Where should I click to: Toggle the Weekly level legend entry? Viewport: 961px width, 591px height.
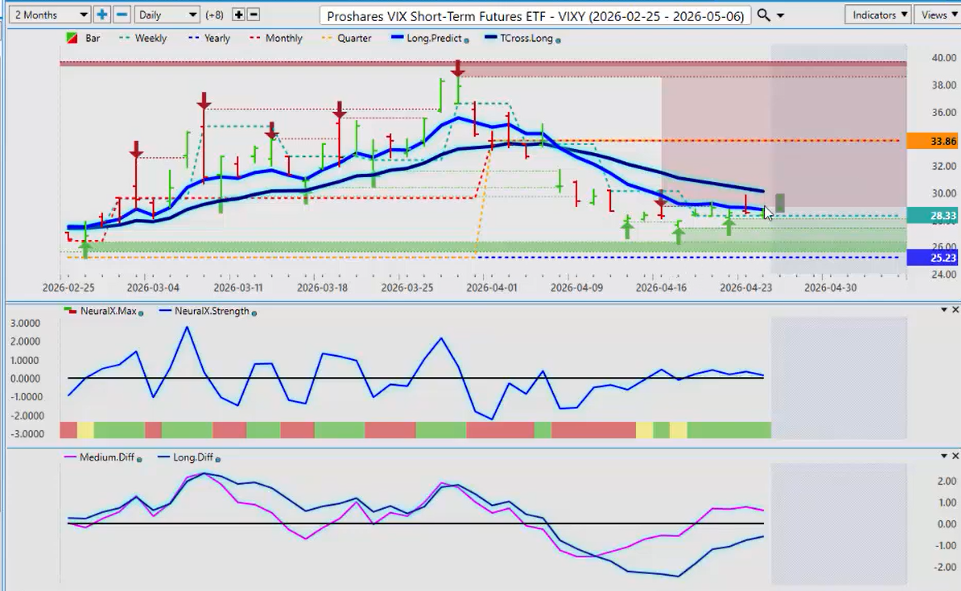click(x=145, y=39)
